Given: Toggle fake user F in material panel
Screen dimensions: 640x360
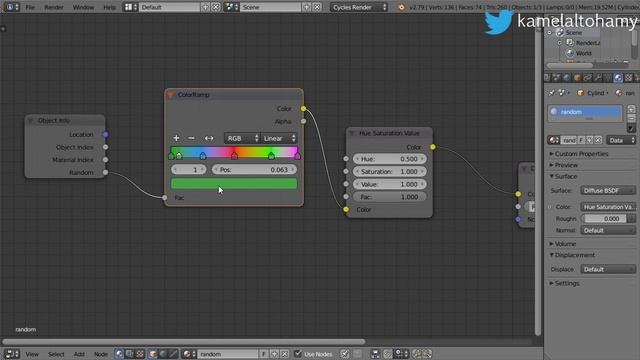Looking at the screenshot, I should [x=581, y=140].
